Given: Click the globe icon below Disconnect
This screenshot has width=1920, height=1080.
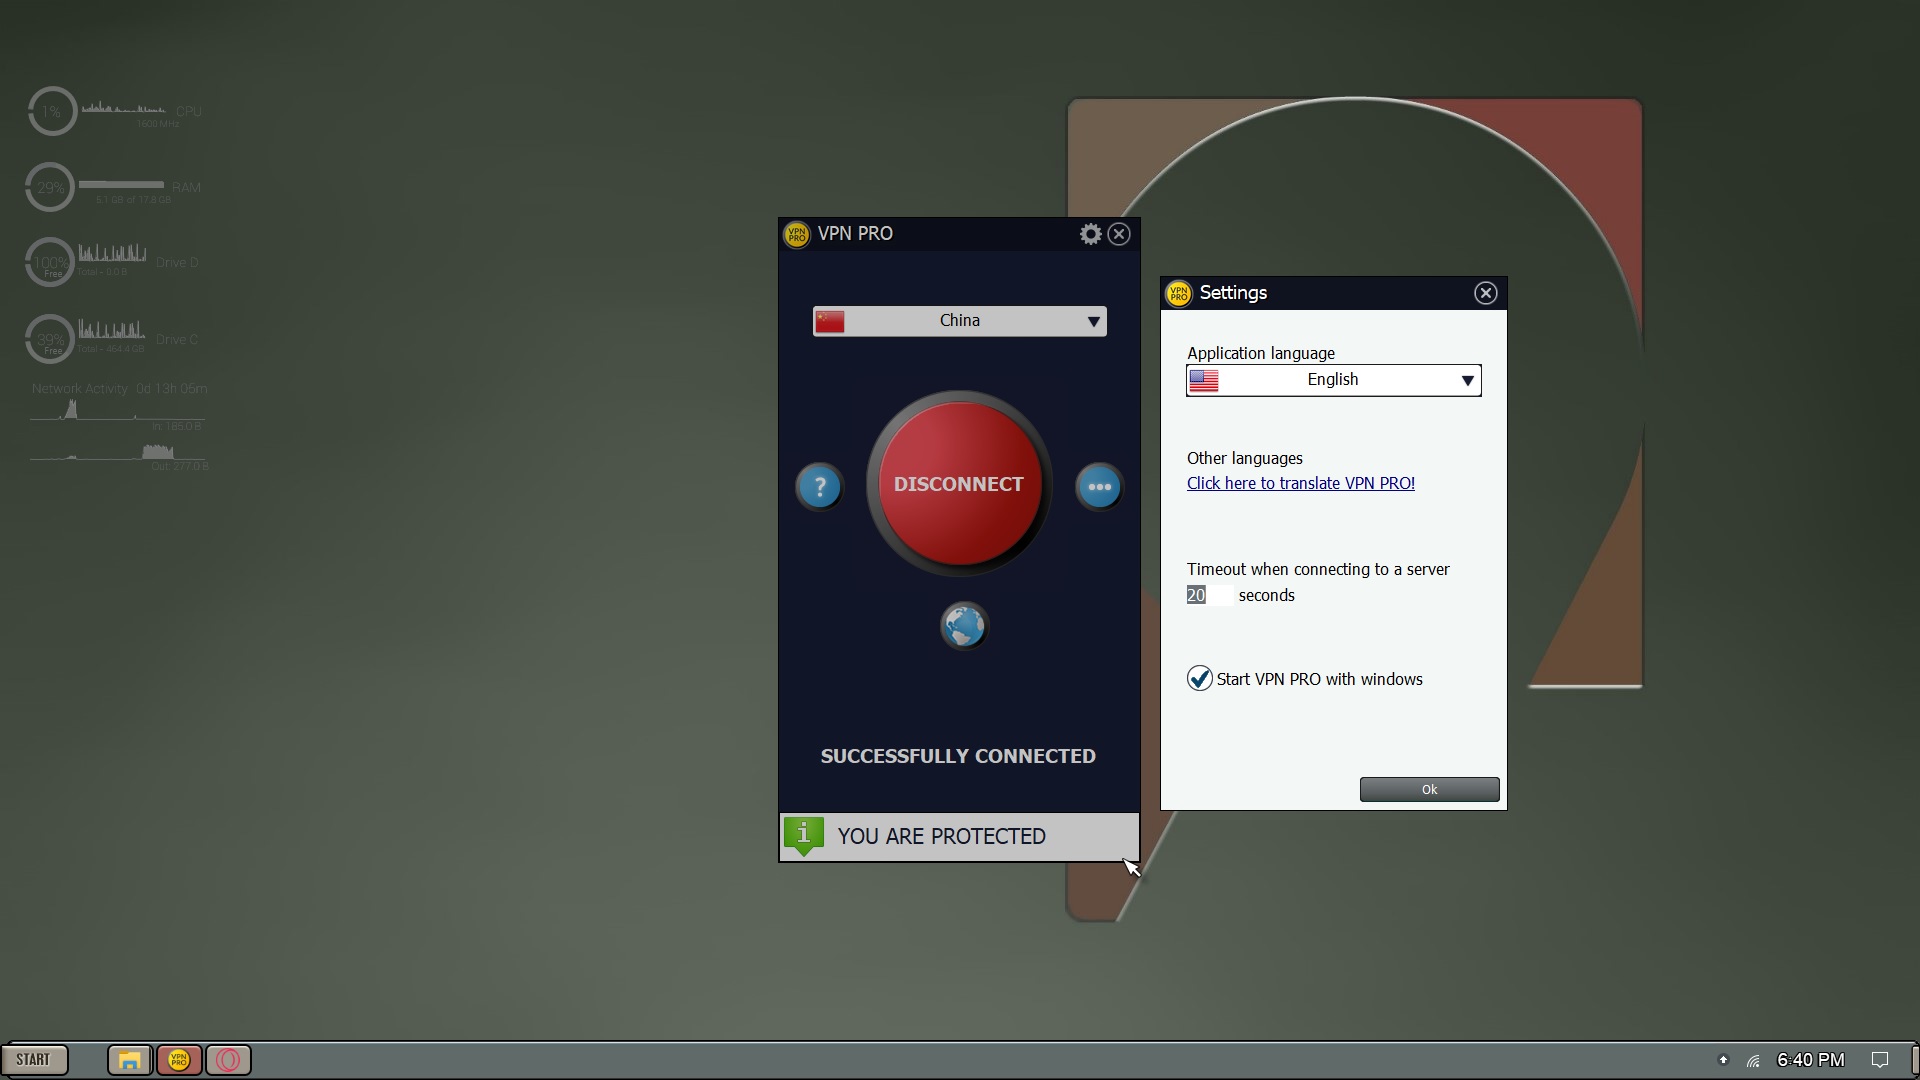Looking at the screenshot, I should point(964,627).
